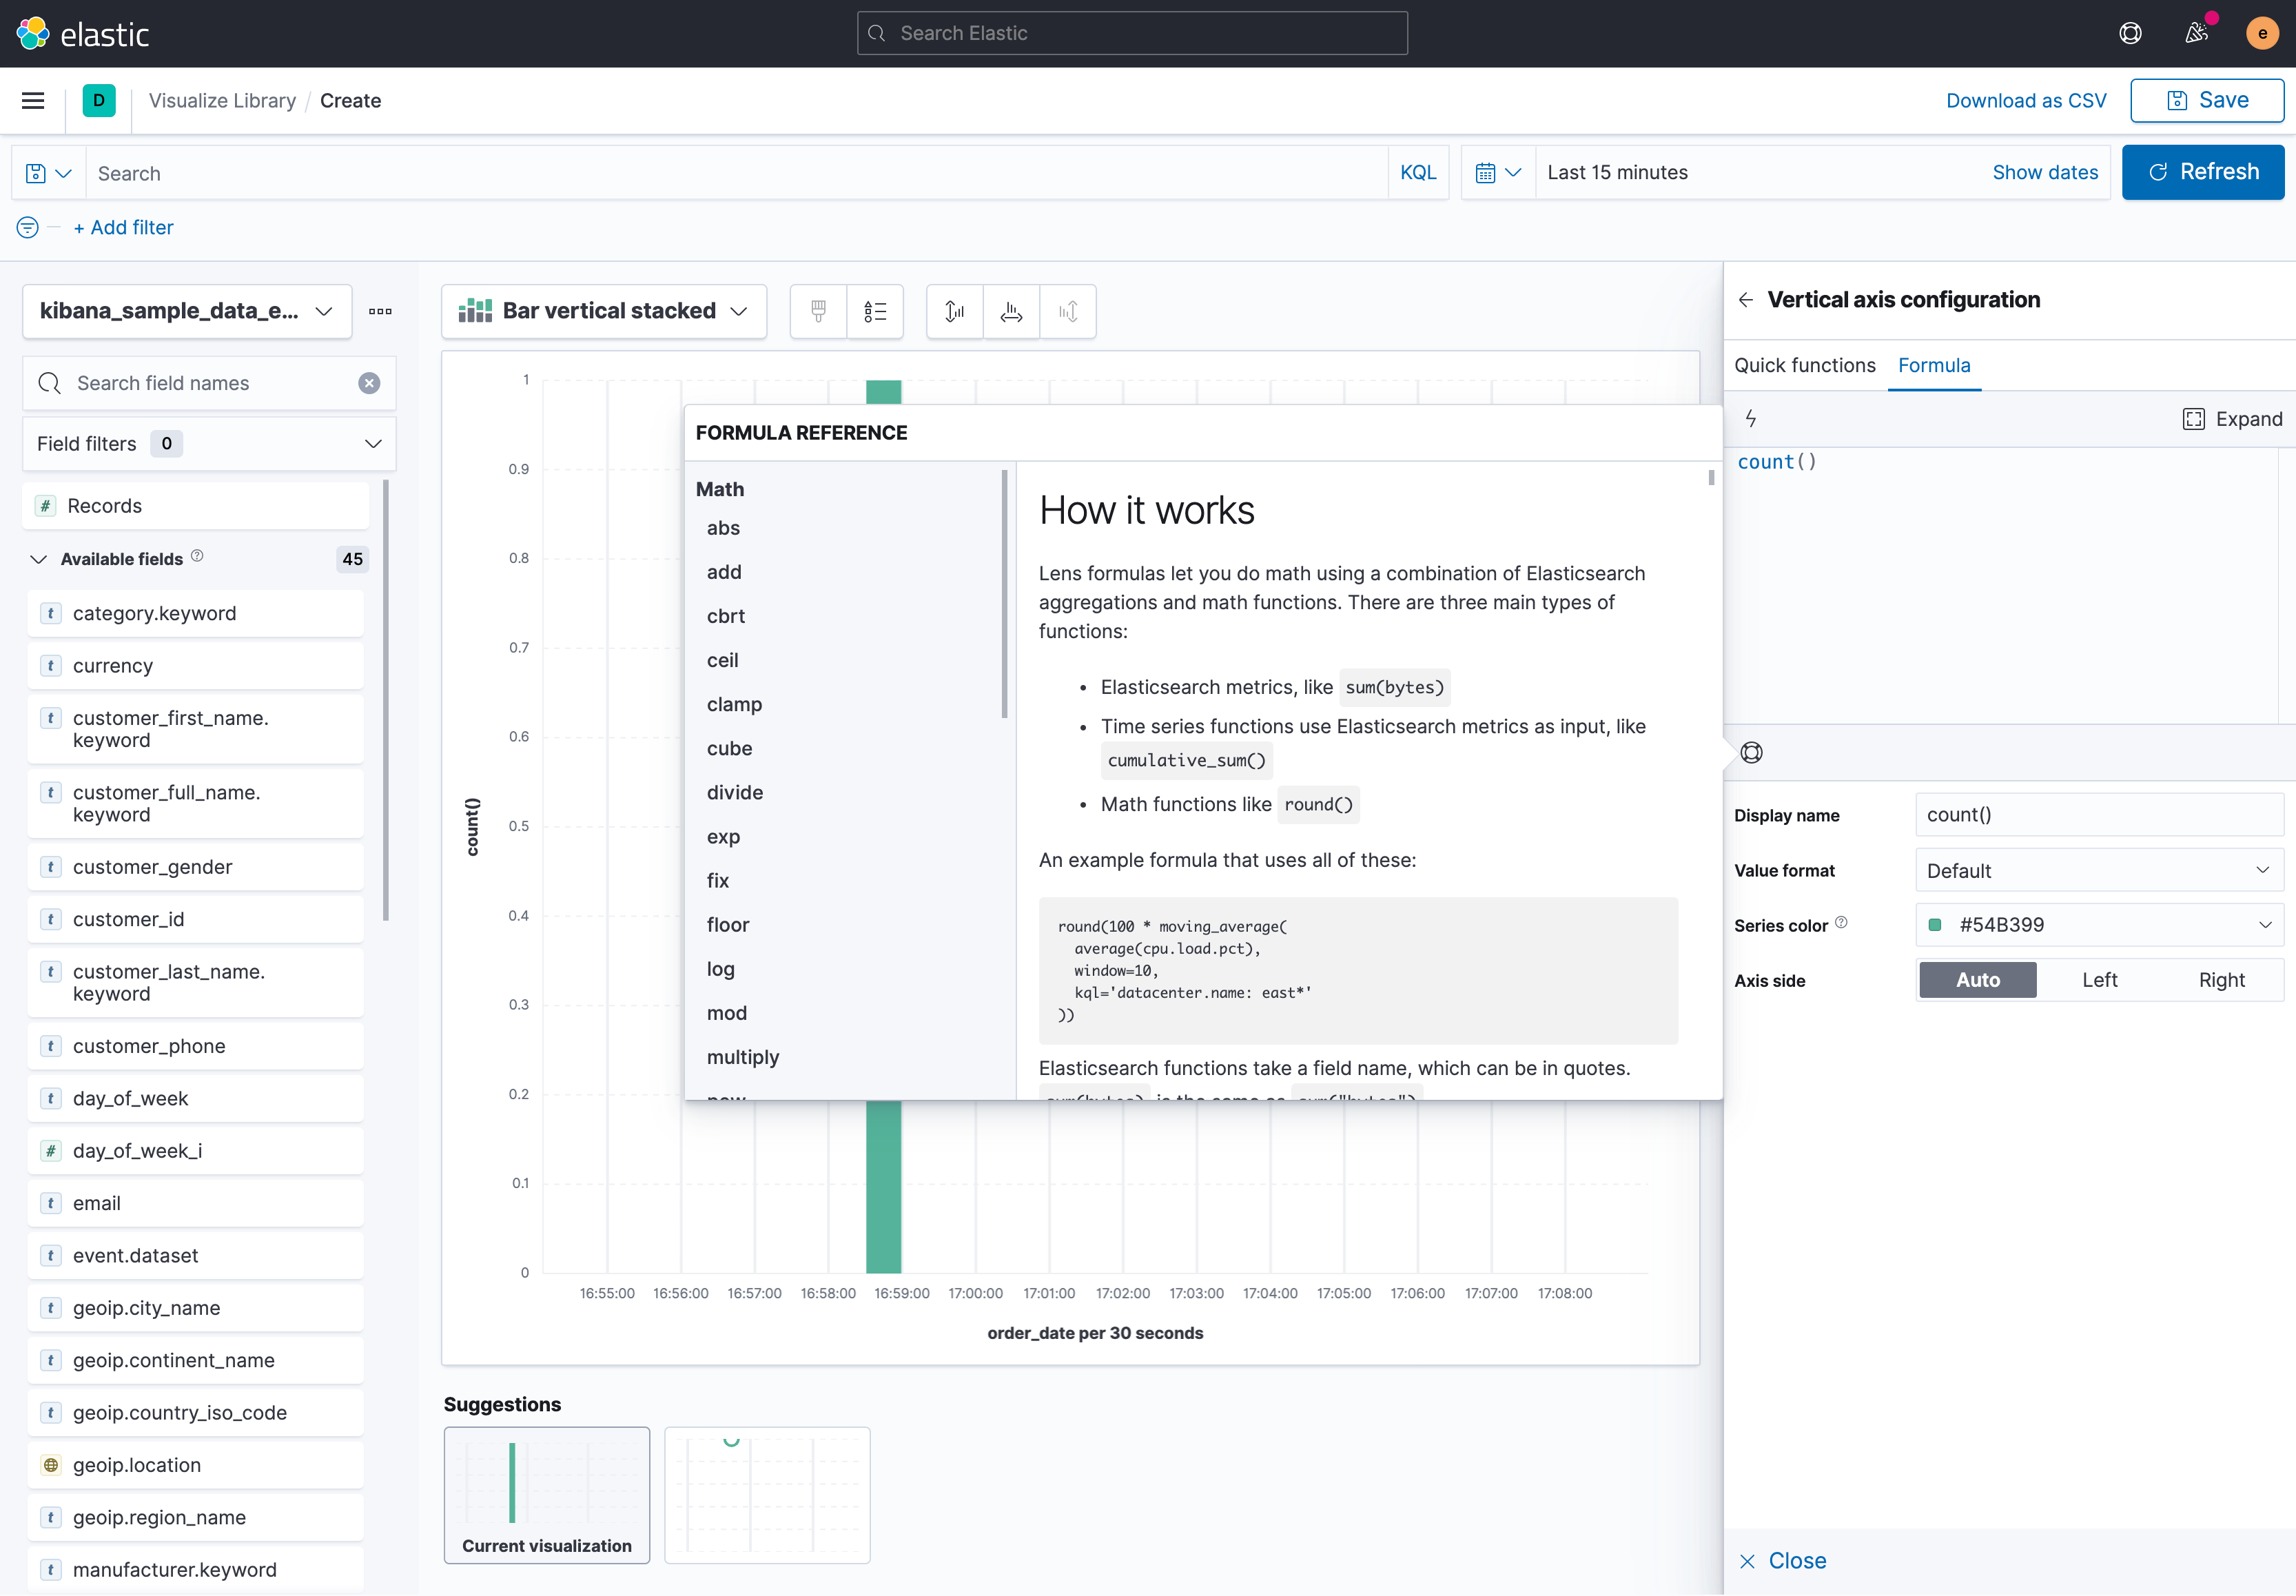Set axis side to Left
Image resolution: width=2296 pixels, height=1596 pixels.
(x=2099, y=980)
